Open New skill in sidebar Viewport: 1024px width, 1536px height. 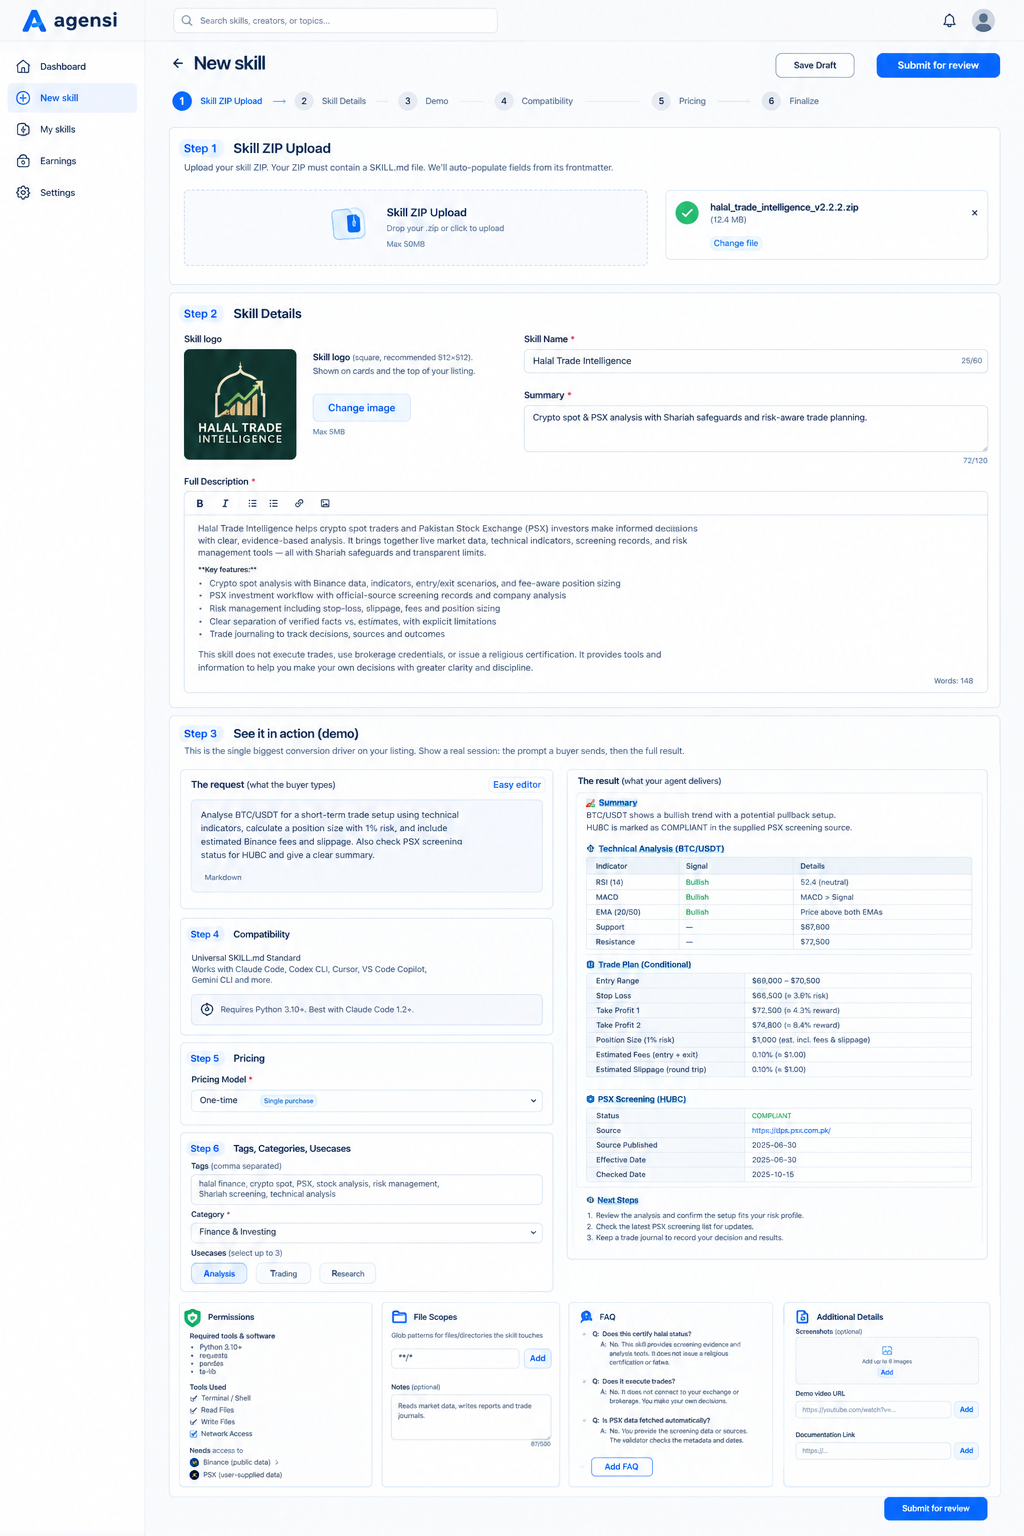[72, 98]
